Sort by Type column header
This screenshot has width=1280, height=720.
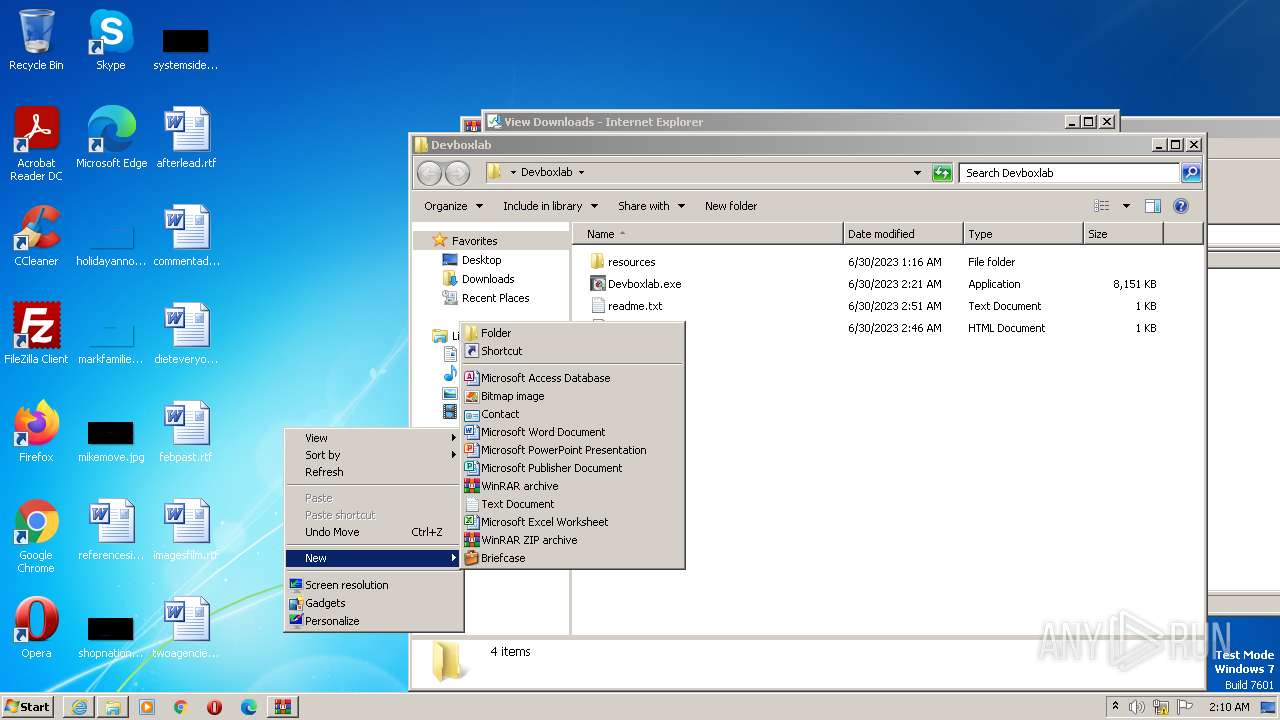1023,234
